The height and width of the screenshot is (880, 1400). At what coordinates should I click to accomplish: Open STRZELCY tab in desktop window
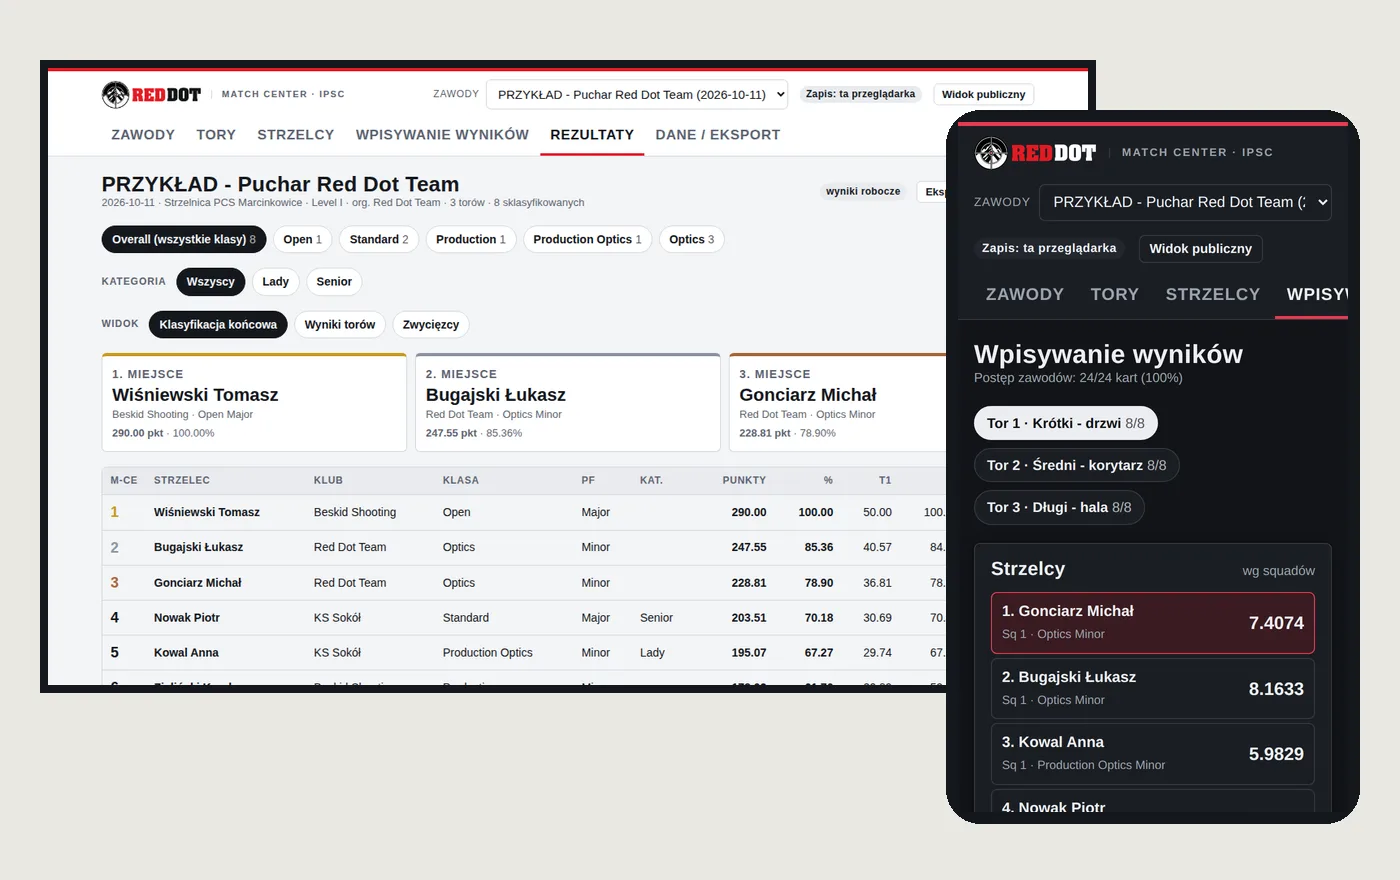click(296, 134)
